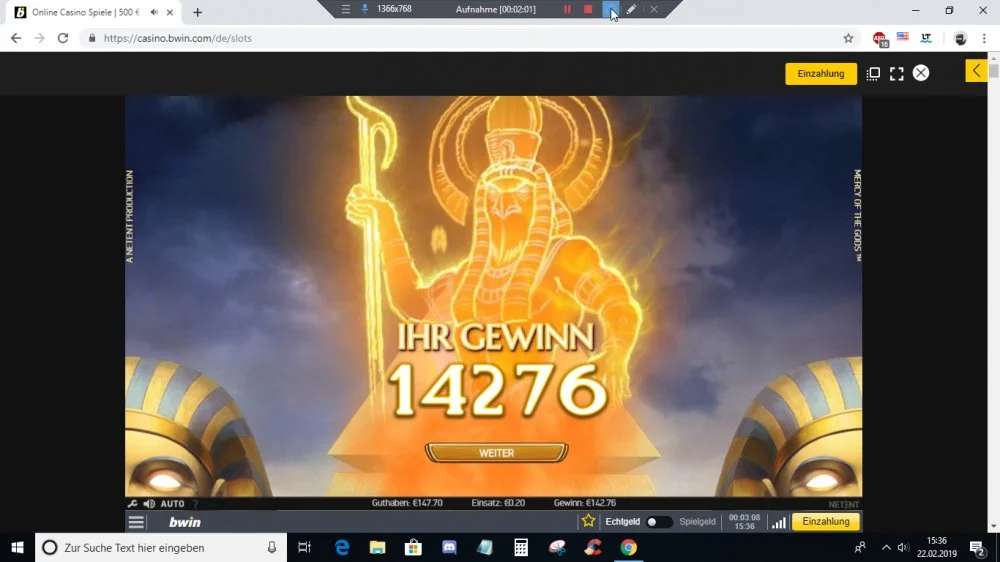Open the paint palette app in taskbar
1000x562 pixels.
pyautogui.click(x=557, y=547)
